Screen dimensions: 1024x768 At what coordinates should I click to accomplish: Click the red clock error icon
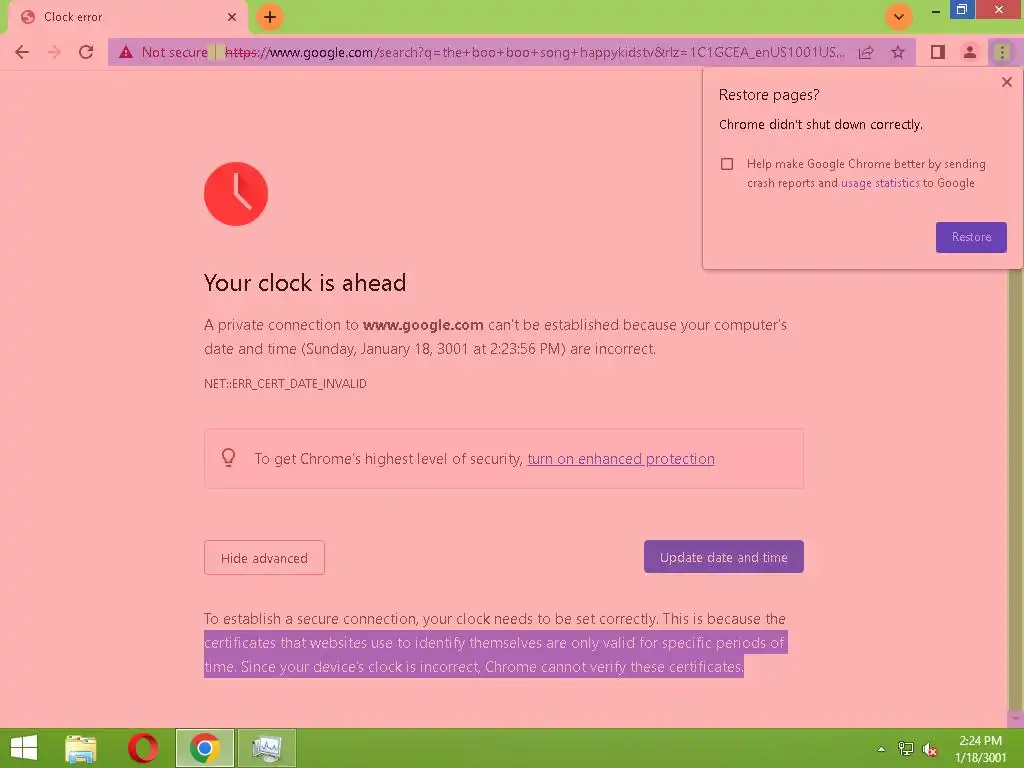coord(236,194)
